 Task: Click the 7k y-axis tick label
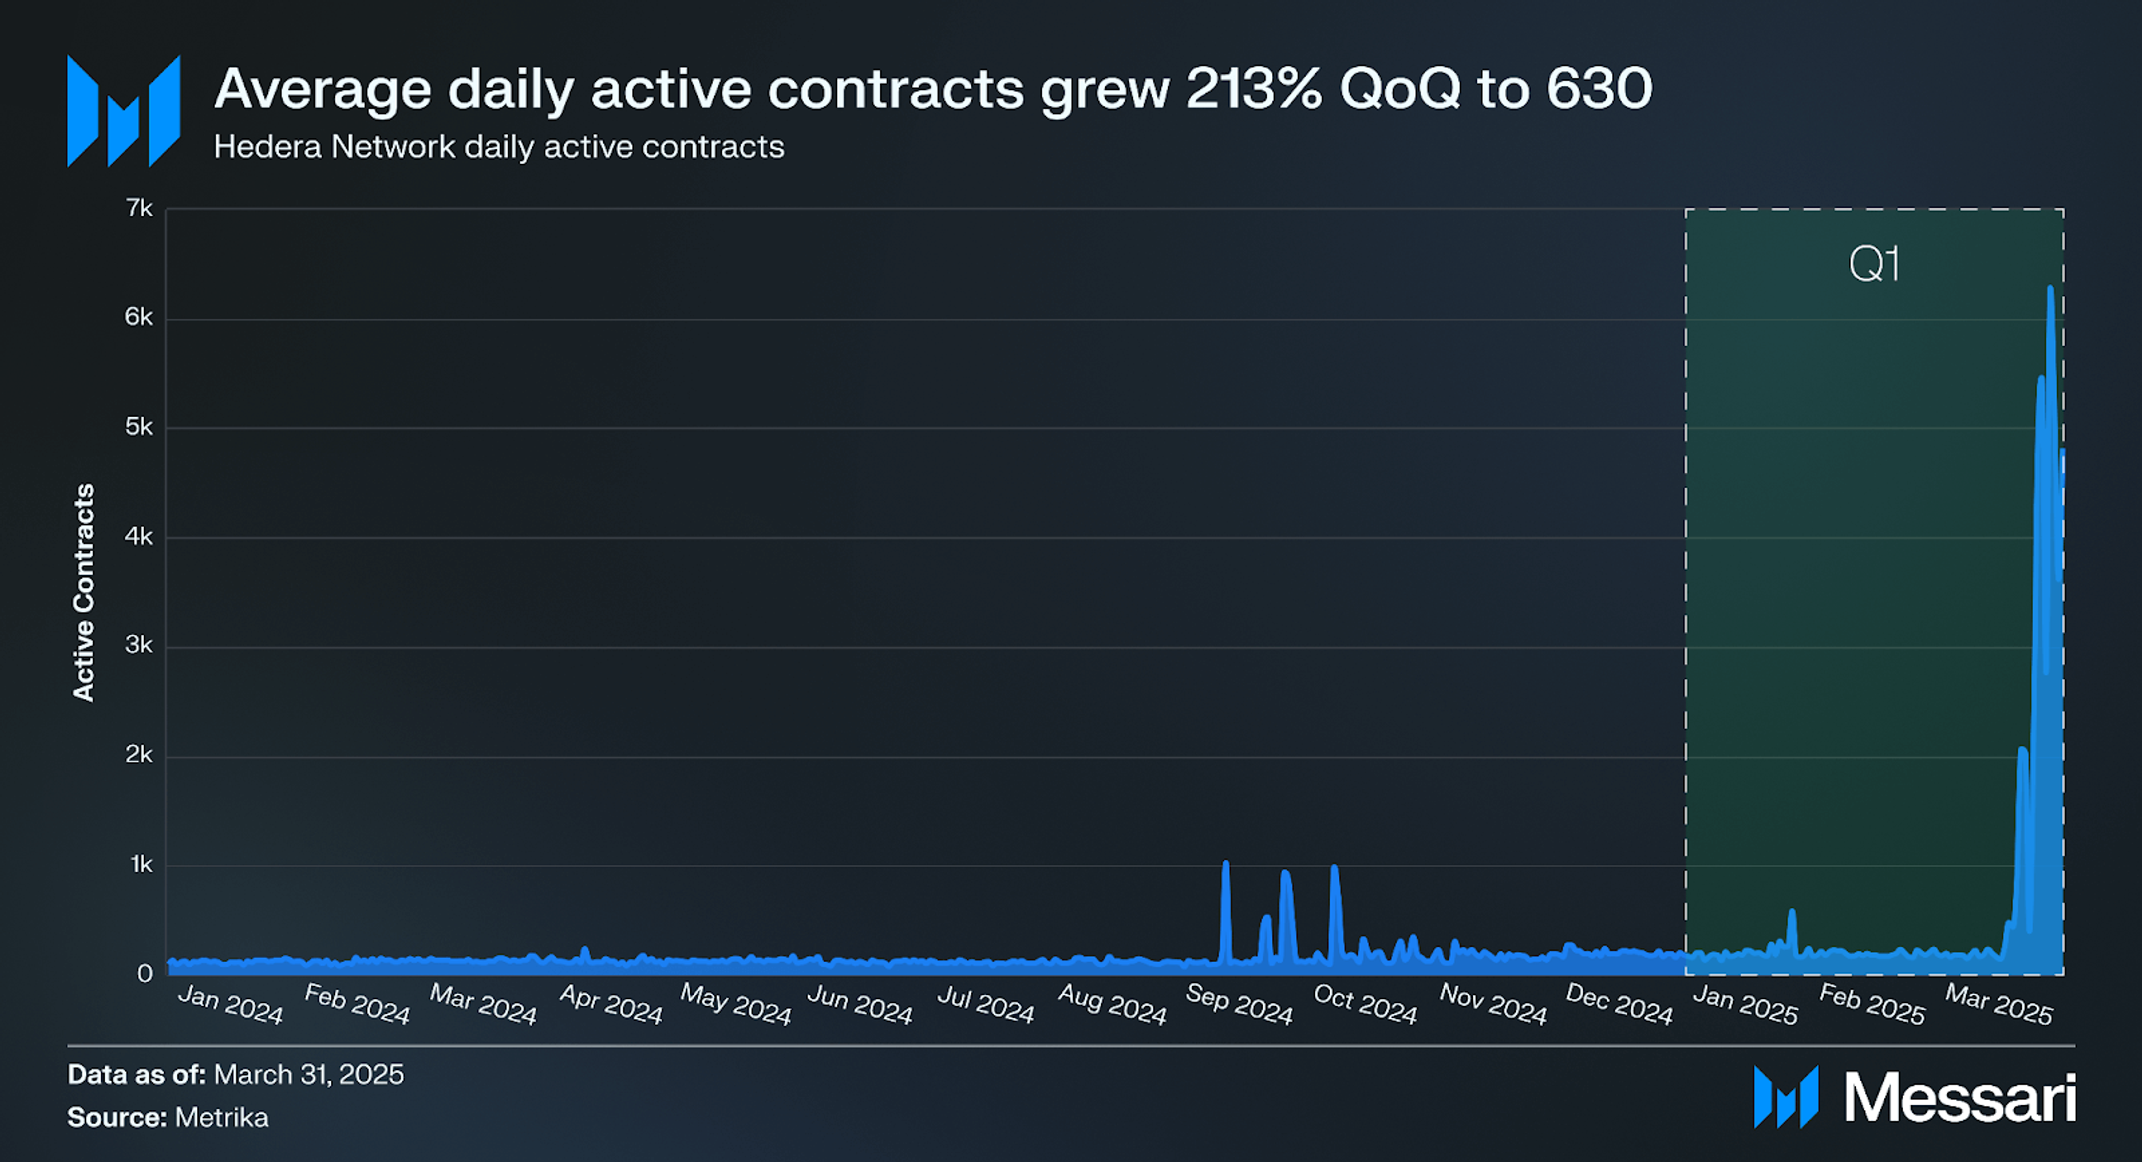point(139,208)
